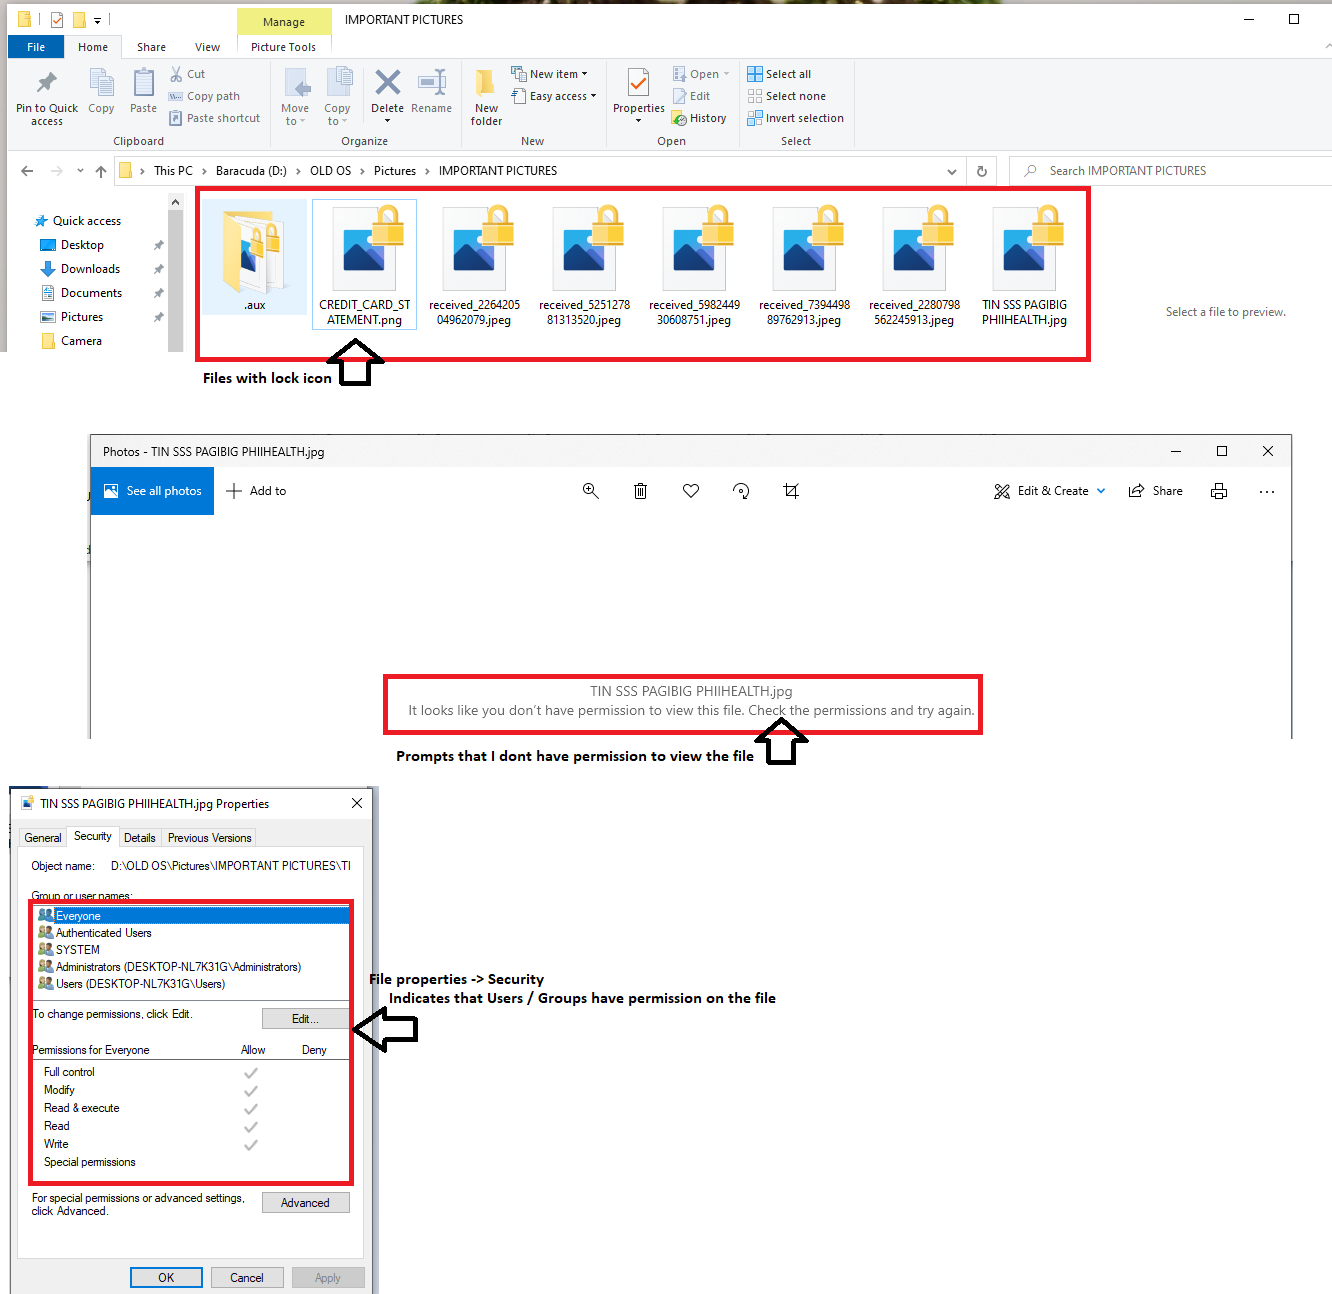
Task: Create a New folder from ribbon
Action: [486, 97]
